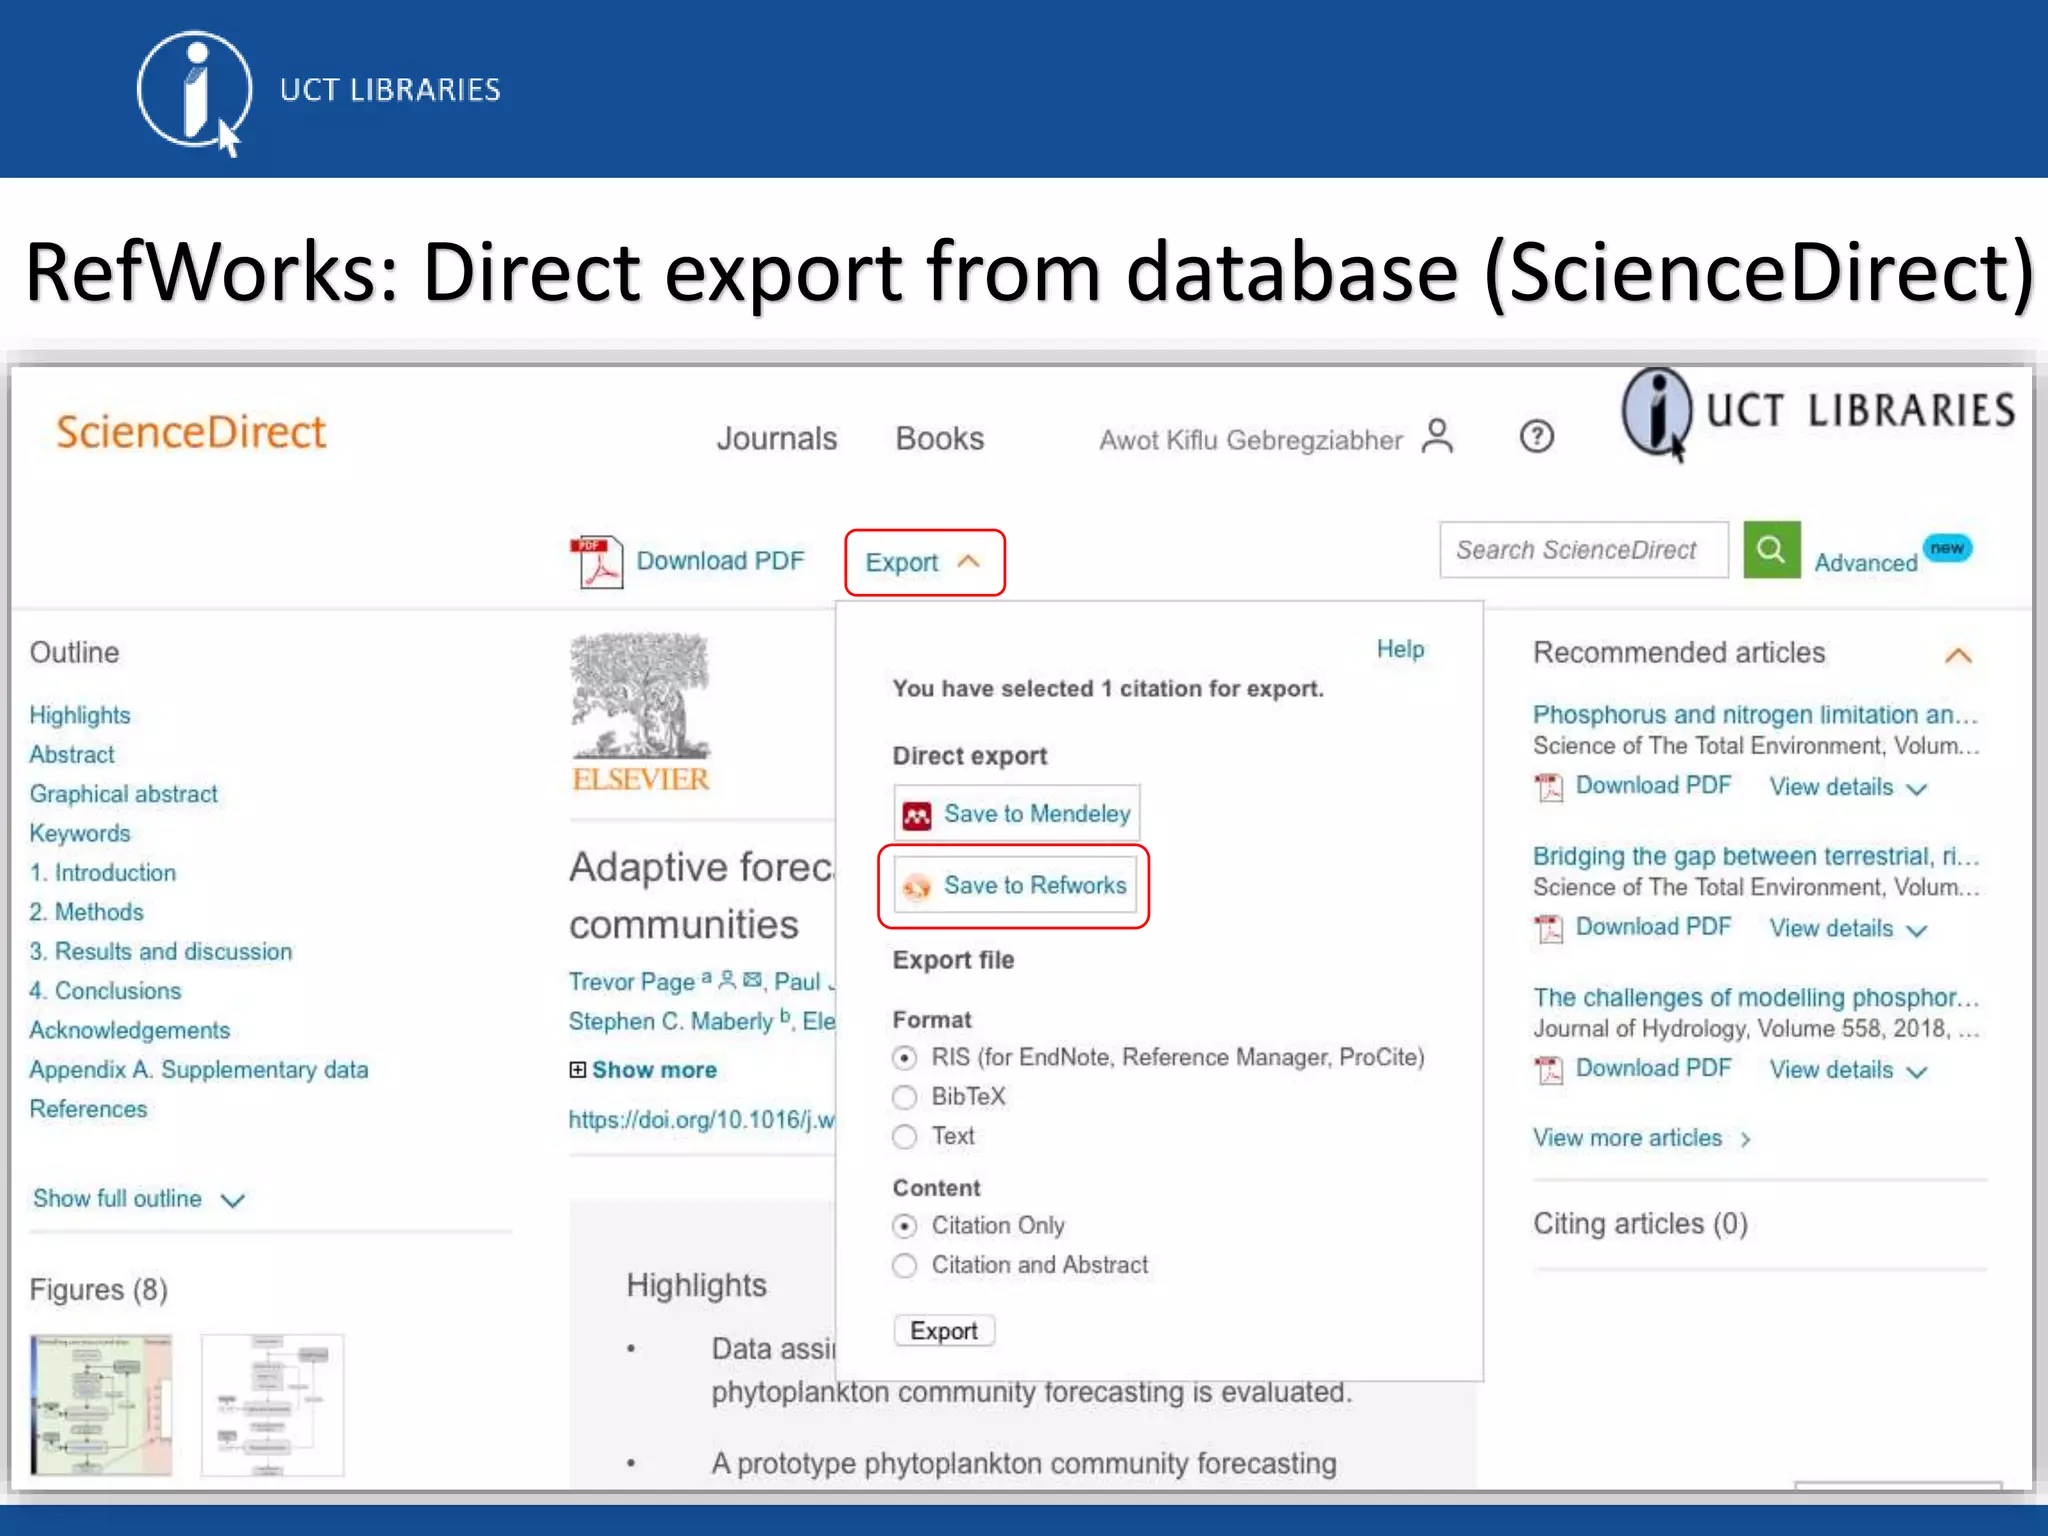Collapse the Recommended articles panel
This screenshot has height=1536, width=2048.
[1958, 655]
